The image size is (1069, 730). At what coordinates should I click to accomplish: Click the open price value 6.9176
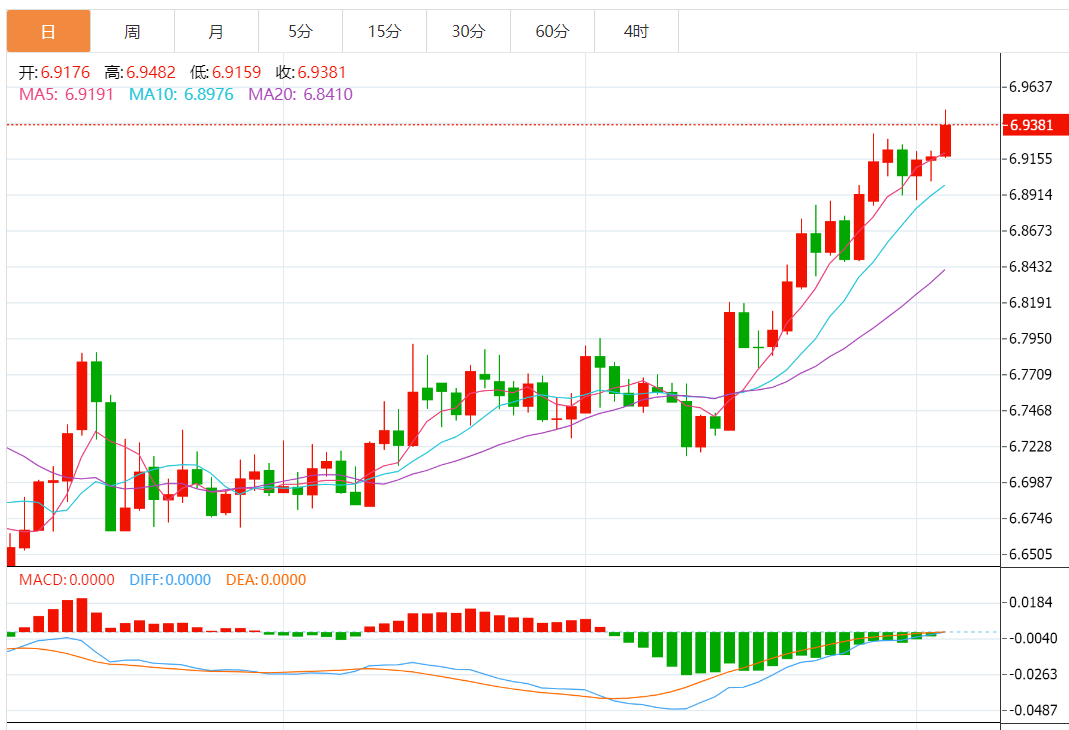point(65,72)
